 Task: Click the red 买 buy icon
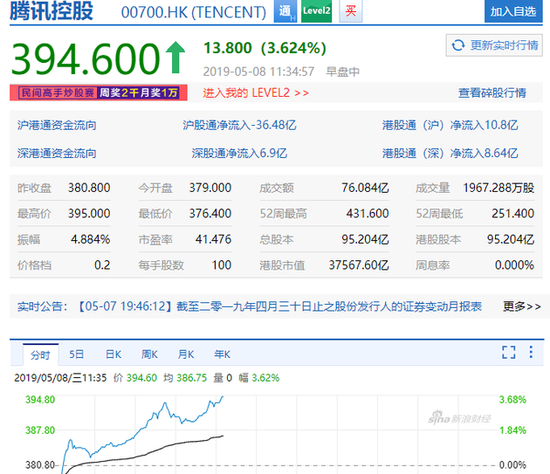coord(350,11)
